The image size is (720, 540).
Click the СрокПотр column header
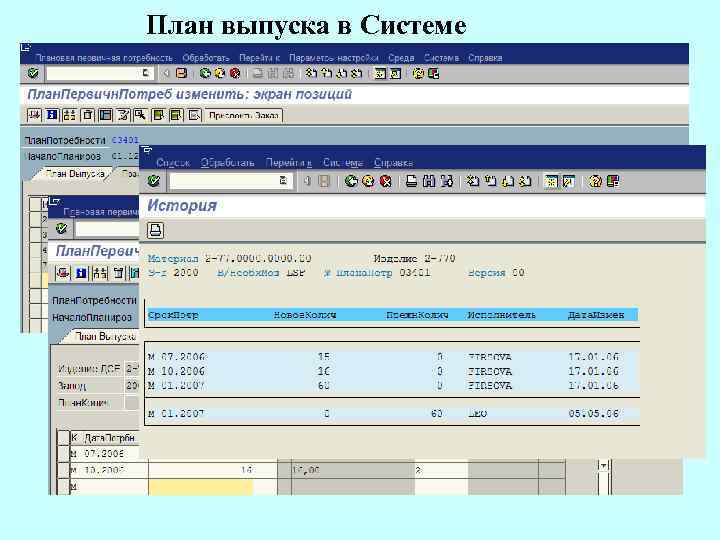tap(173, 315)
